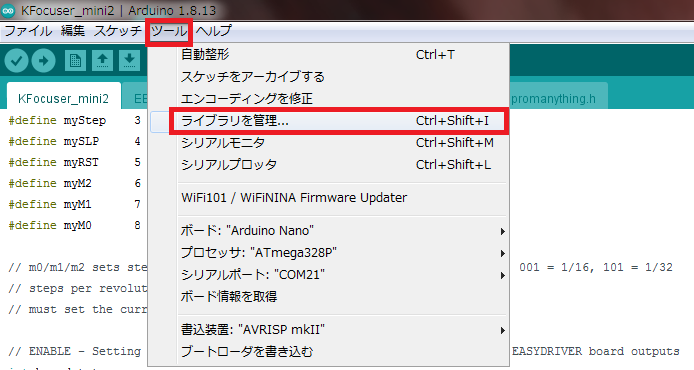Switch to the KFocuser_mini2 tab
This screenshot has width=694, height=370.
point(63,98)
